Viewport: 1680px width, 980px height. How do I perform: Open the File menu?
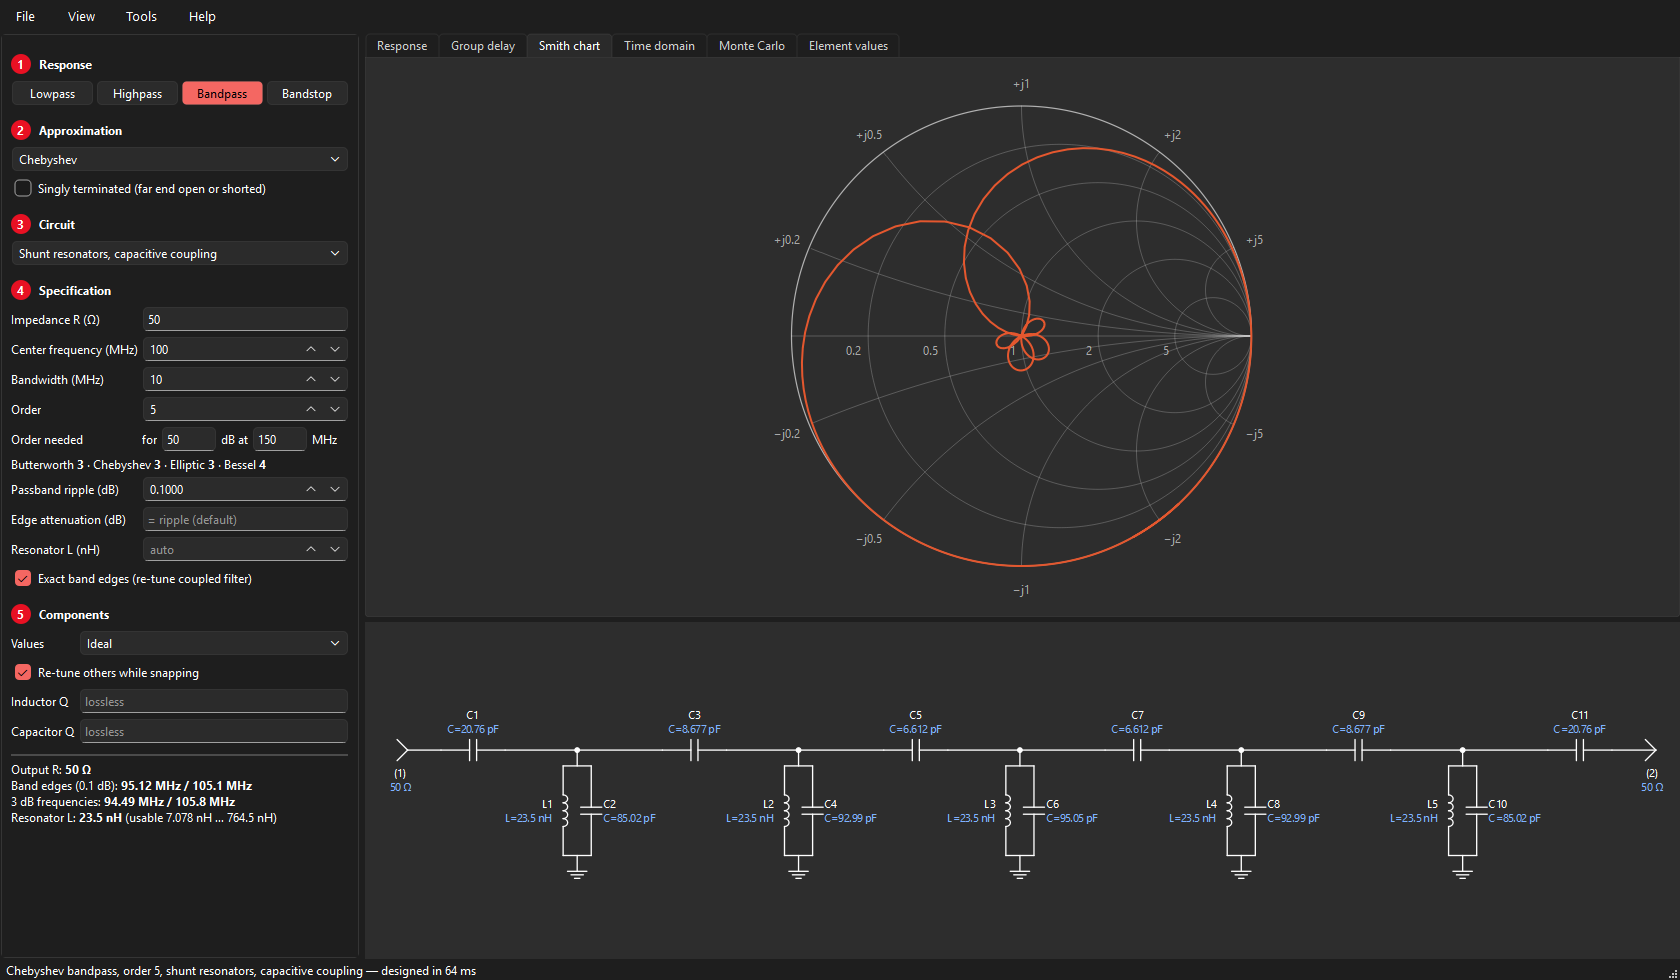(x=26, y=16)
